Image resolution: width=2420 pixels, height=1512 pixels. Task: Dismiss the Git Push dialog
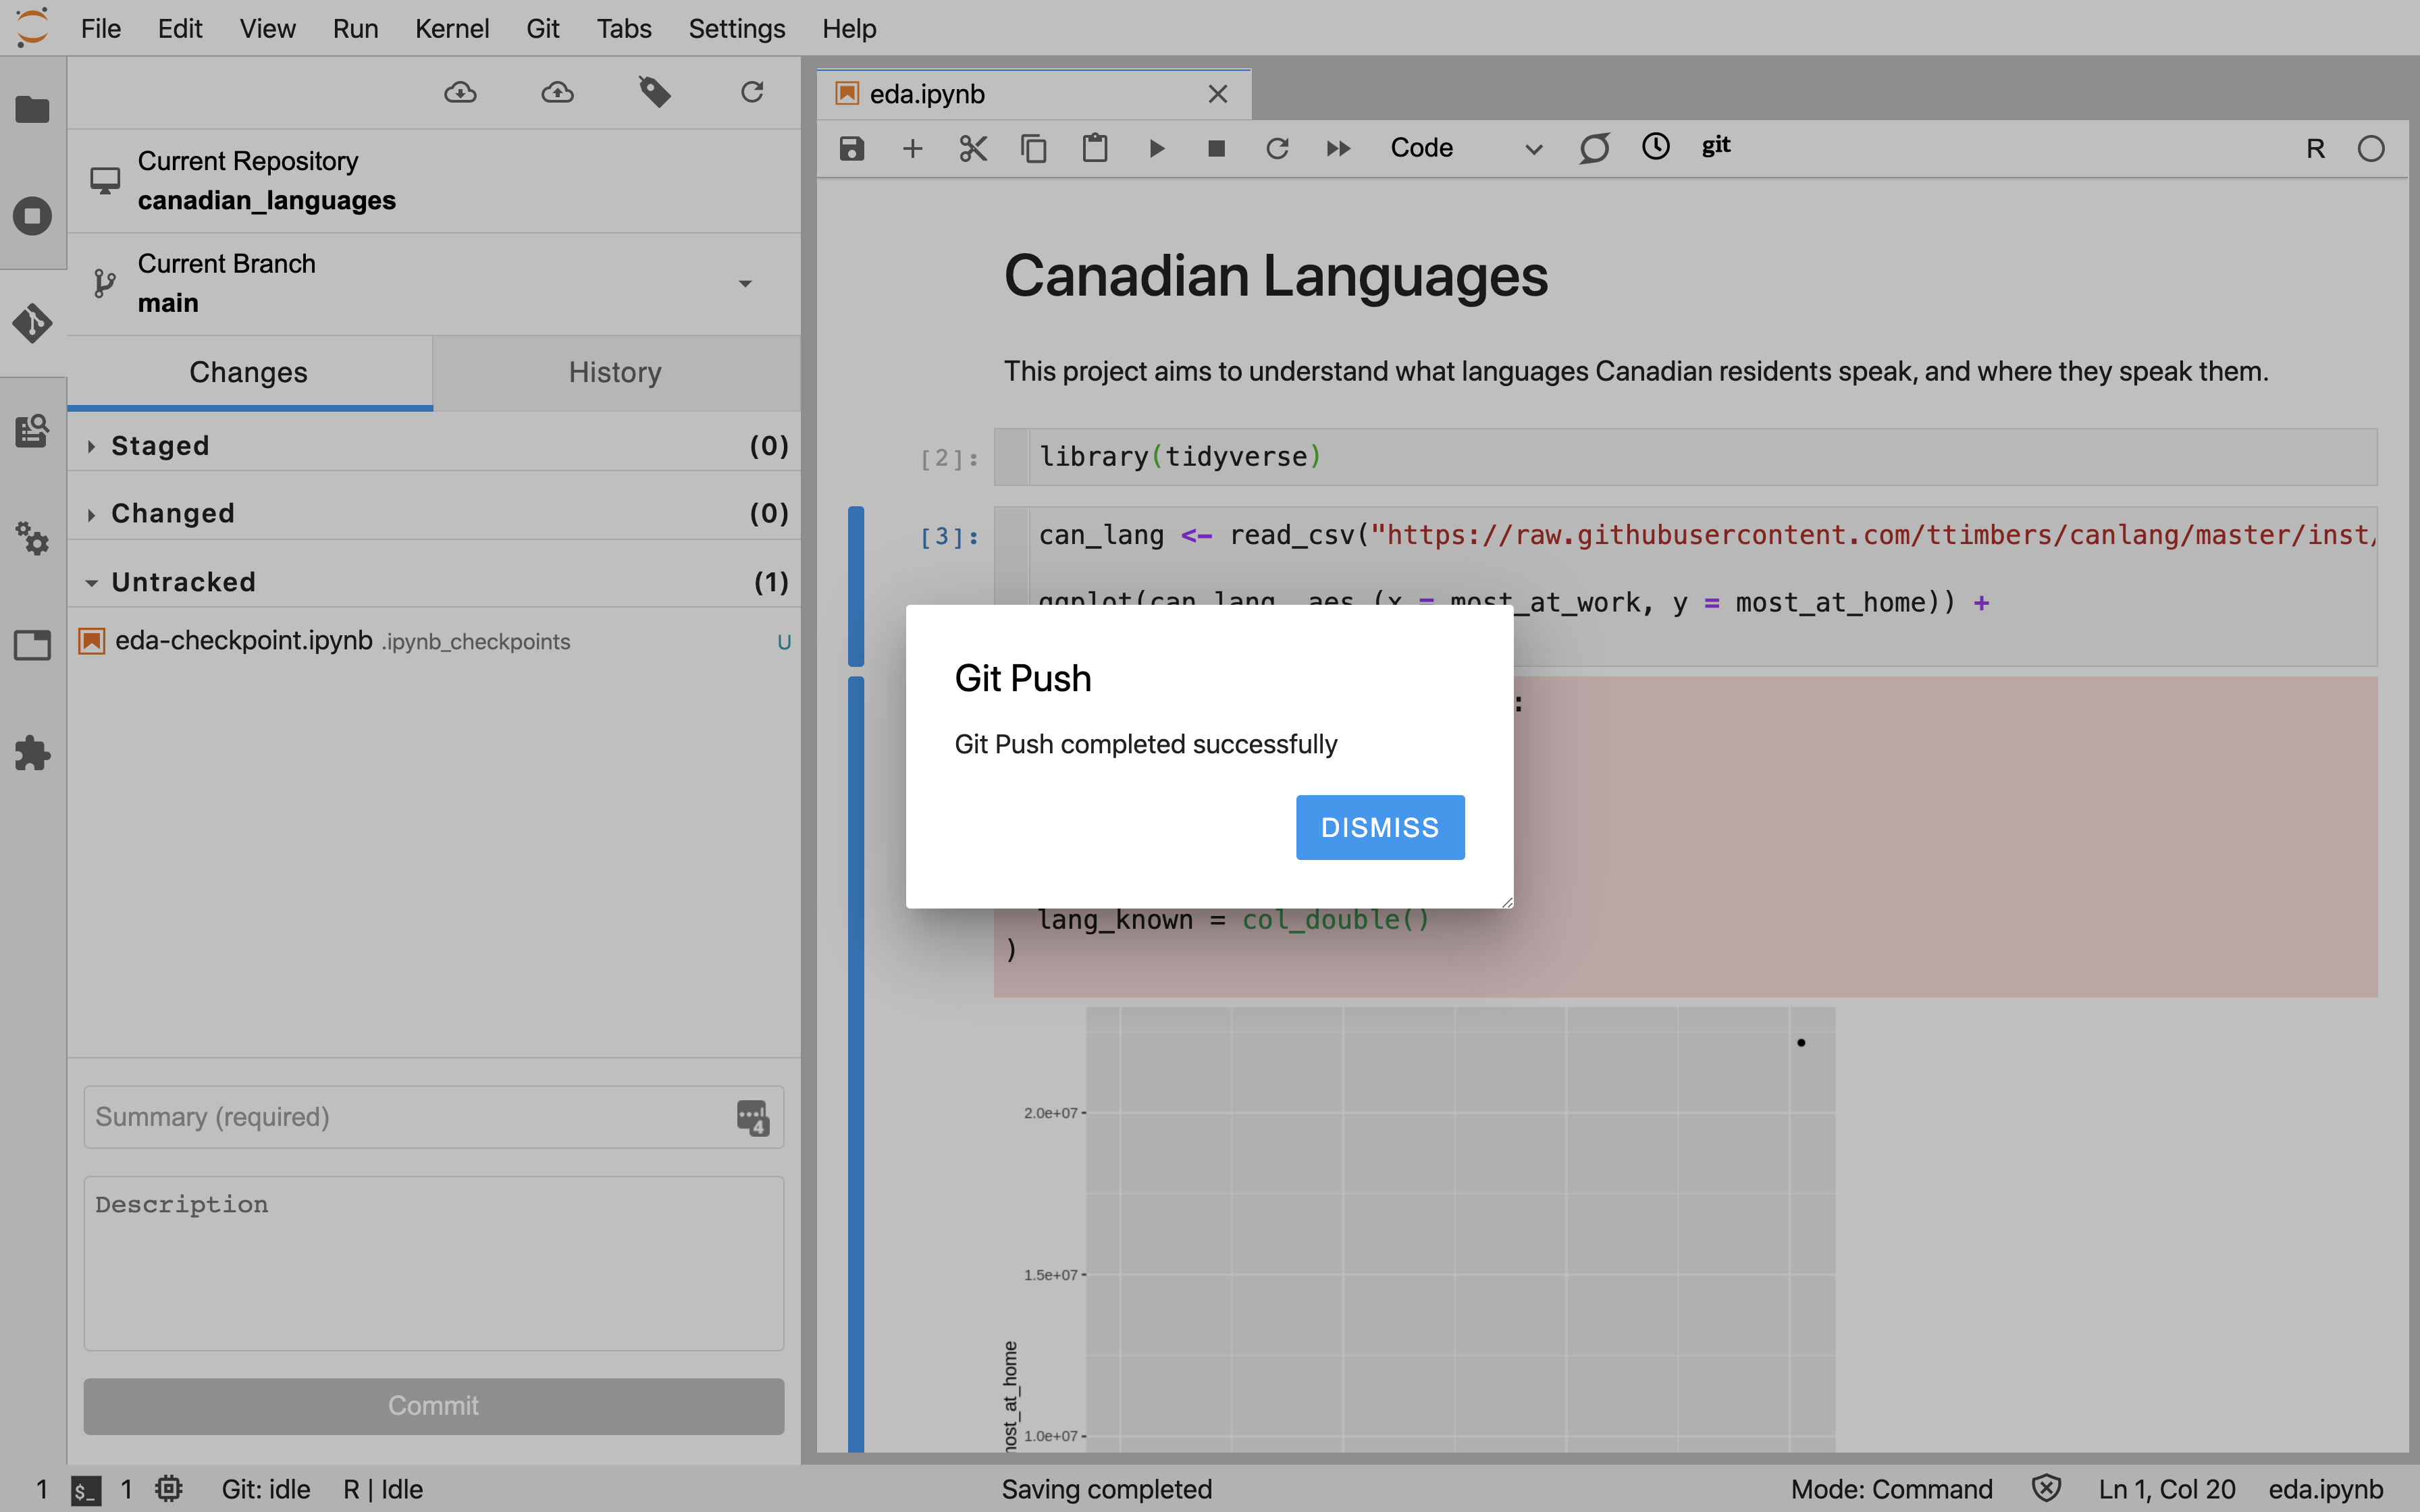1380,828
